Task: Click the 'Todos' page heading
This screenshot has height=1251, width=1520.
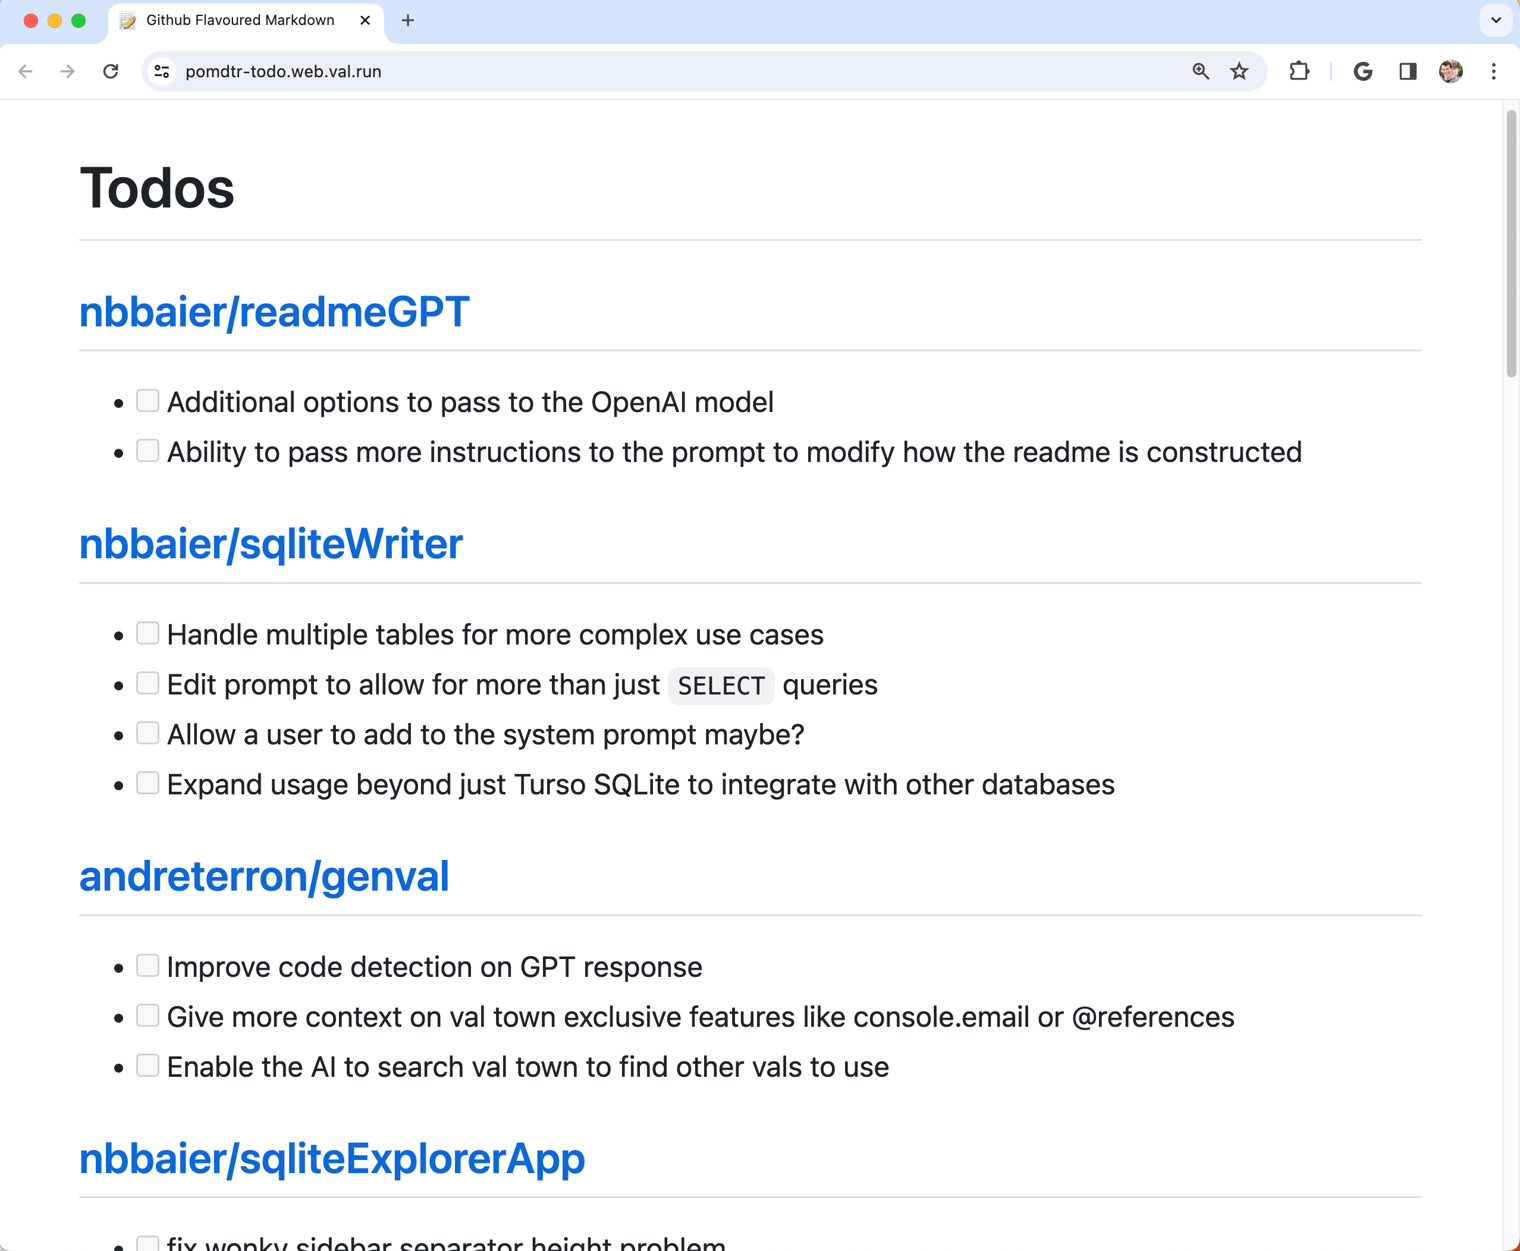Action: [157, 188]
